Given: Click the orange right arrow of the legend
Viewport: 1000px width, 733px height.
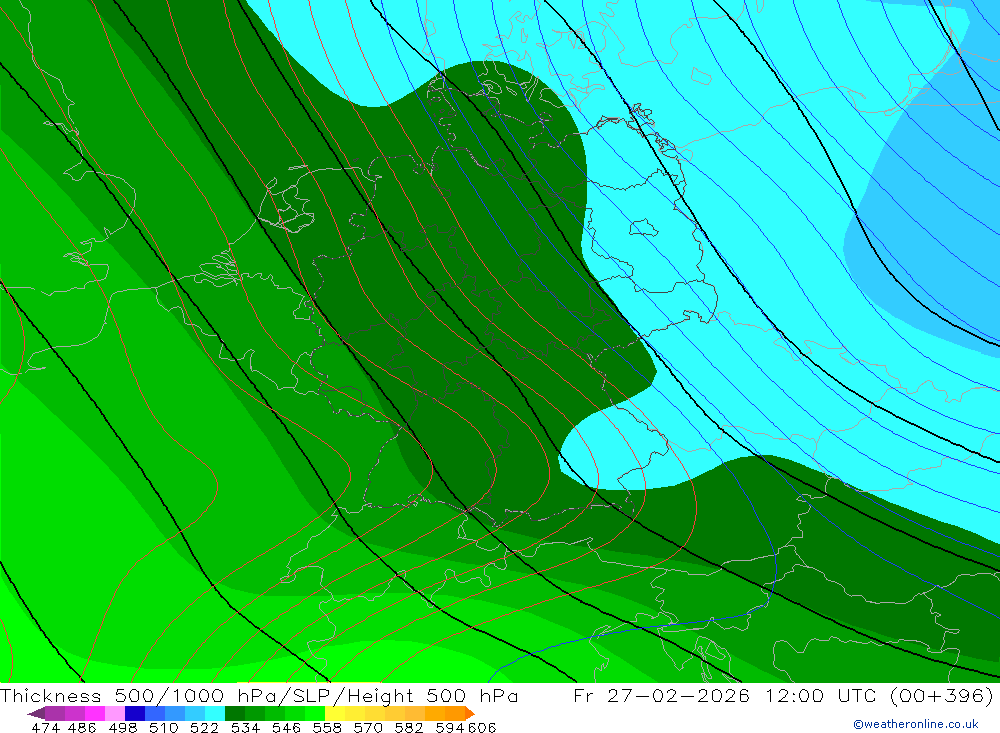Looking at the screenshot, I should point(469,713).
